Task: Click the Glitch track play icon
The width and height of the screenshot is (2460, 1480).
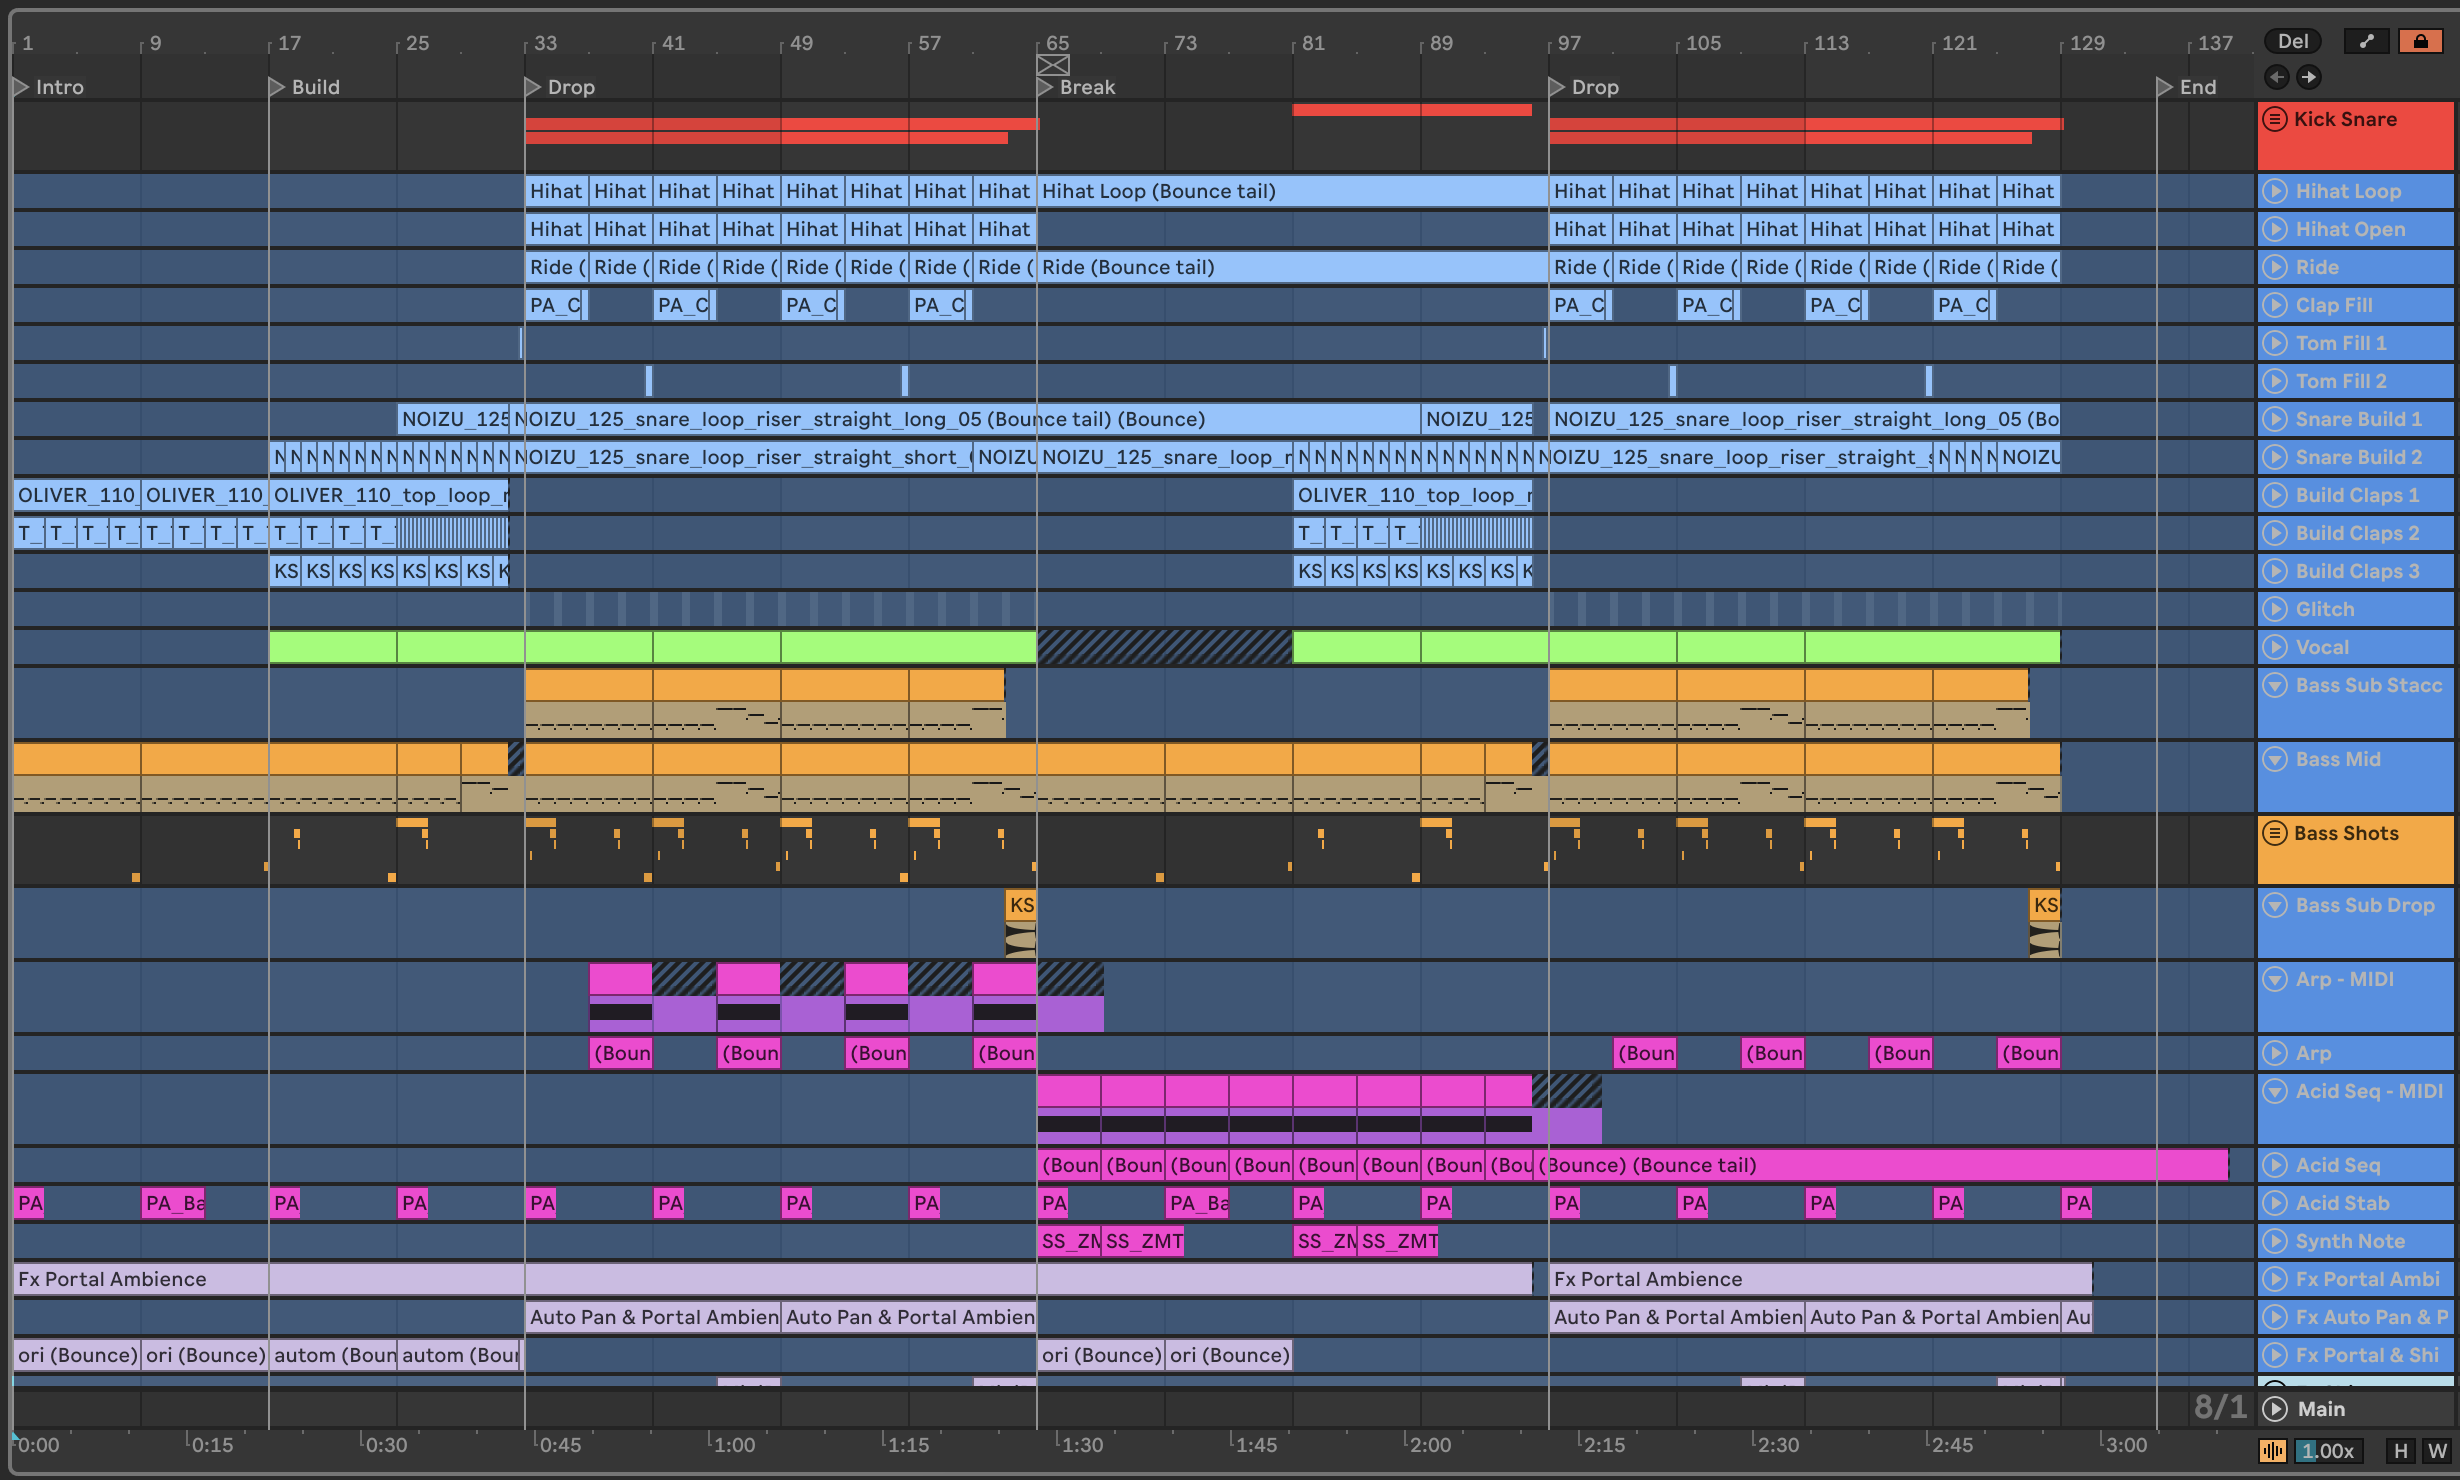Action: 2275,609
